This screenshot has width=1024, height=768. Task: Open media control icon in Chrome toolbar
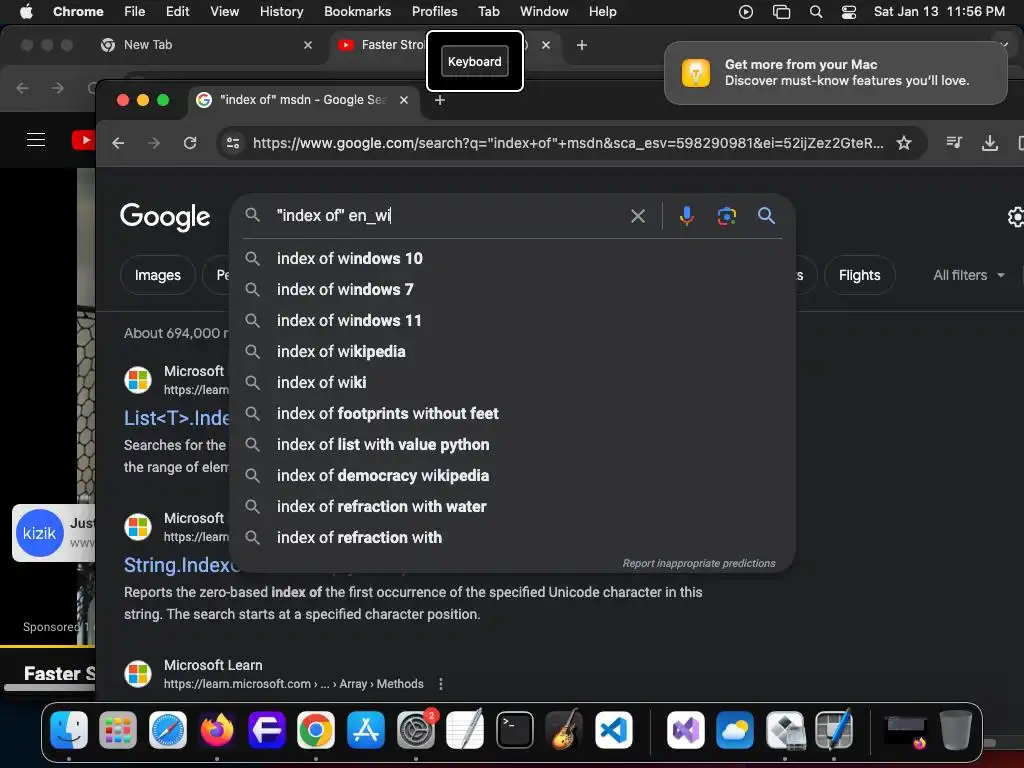pyautogui.click(x=954, y=142)
